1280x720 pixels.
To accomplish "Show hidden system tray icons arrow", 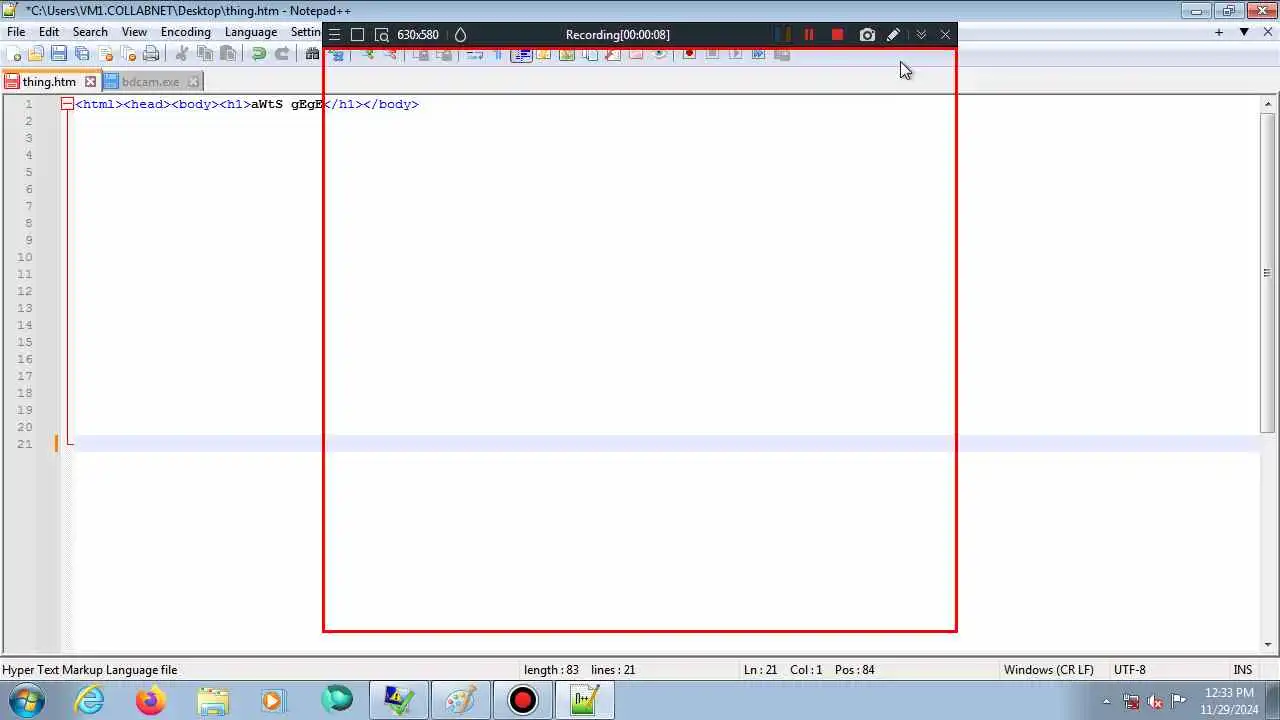I will tap(1106, 701).
